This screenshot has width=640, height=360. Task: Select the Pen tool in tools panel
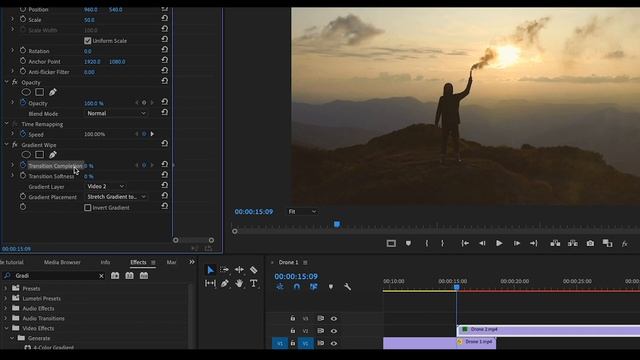click(x=224, y=283)
